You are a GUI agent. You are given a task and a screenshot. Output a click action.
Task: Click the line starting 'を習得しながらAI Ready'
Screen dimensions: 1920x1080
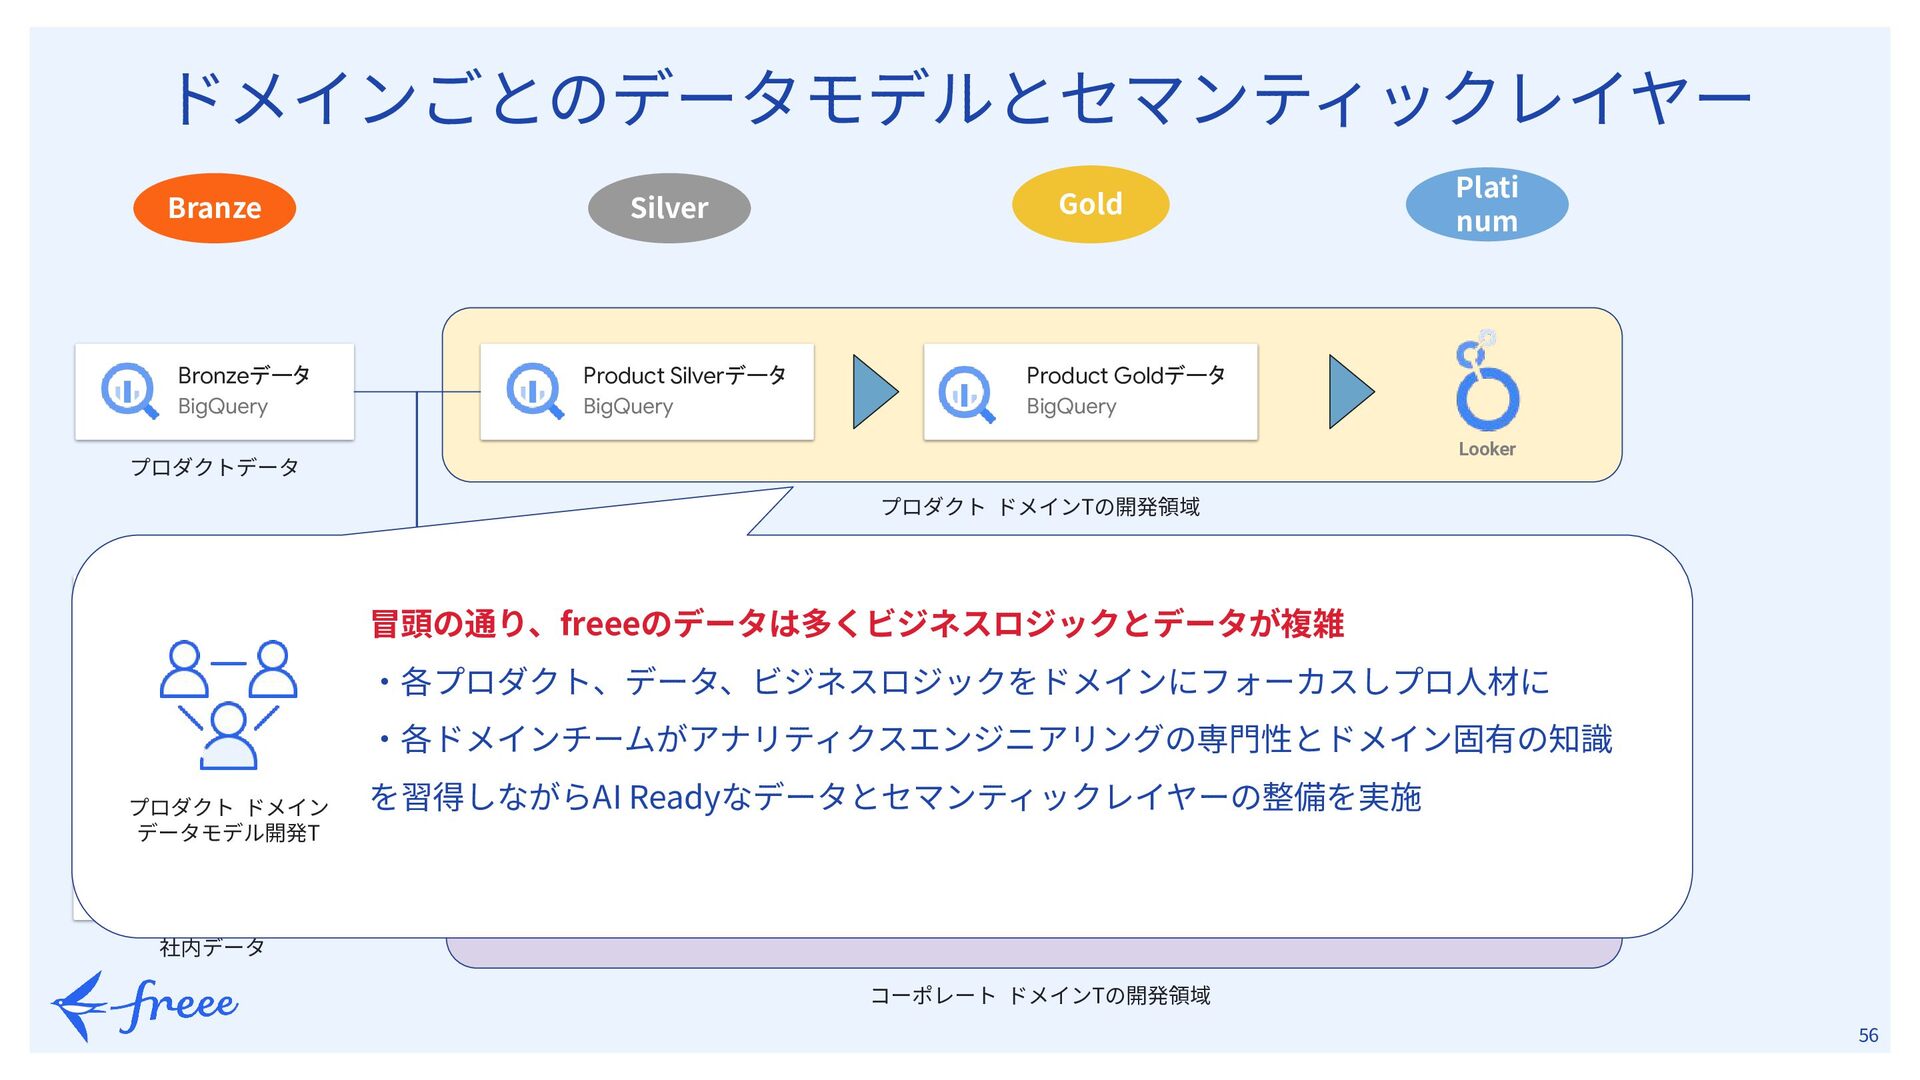(896, 798)
